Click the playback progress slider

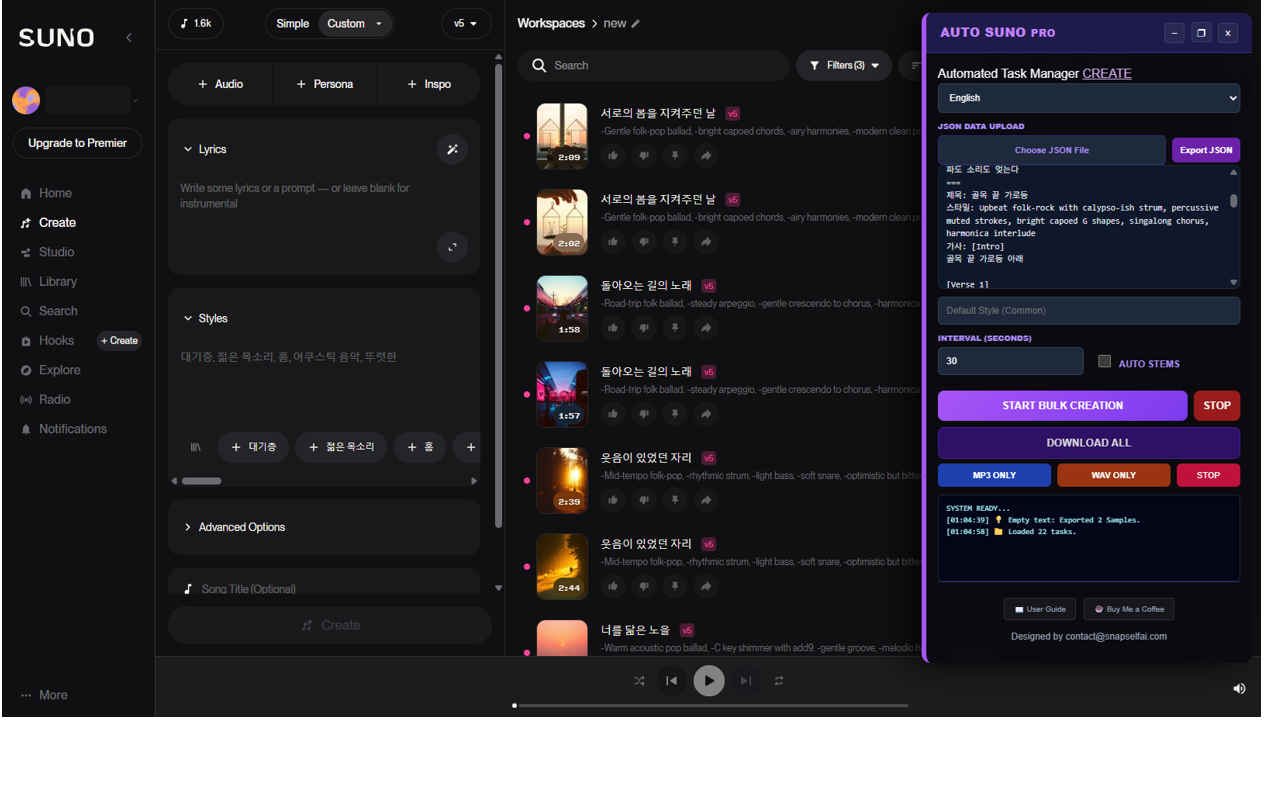coord(711,705)
